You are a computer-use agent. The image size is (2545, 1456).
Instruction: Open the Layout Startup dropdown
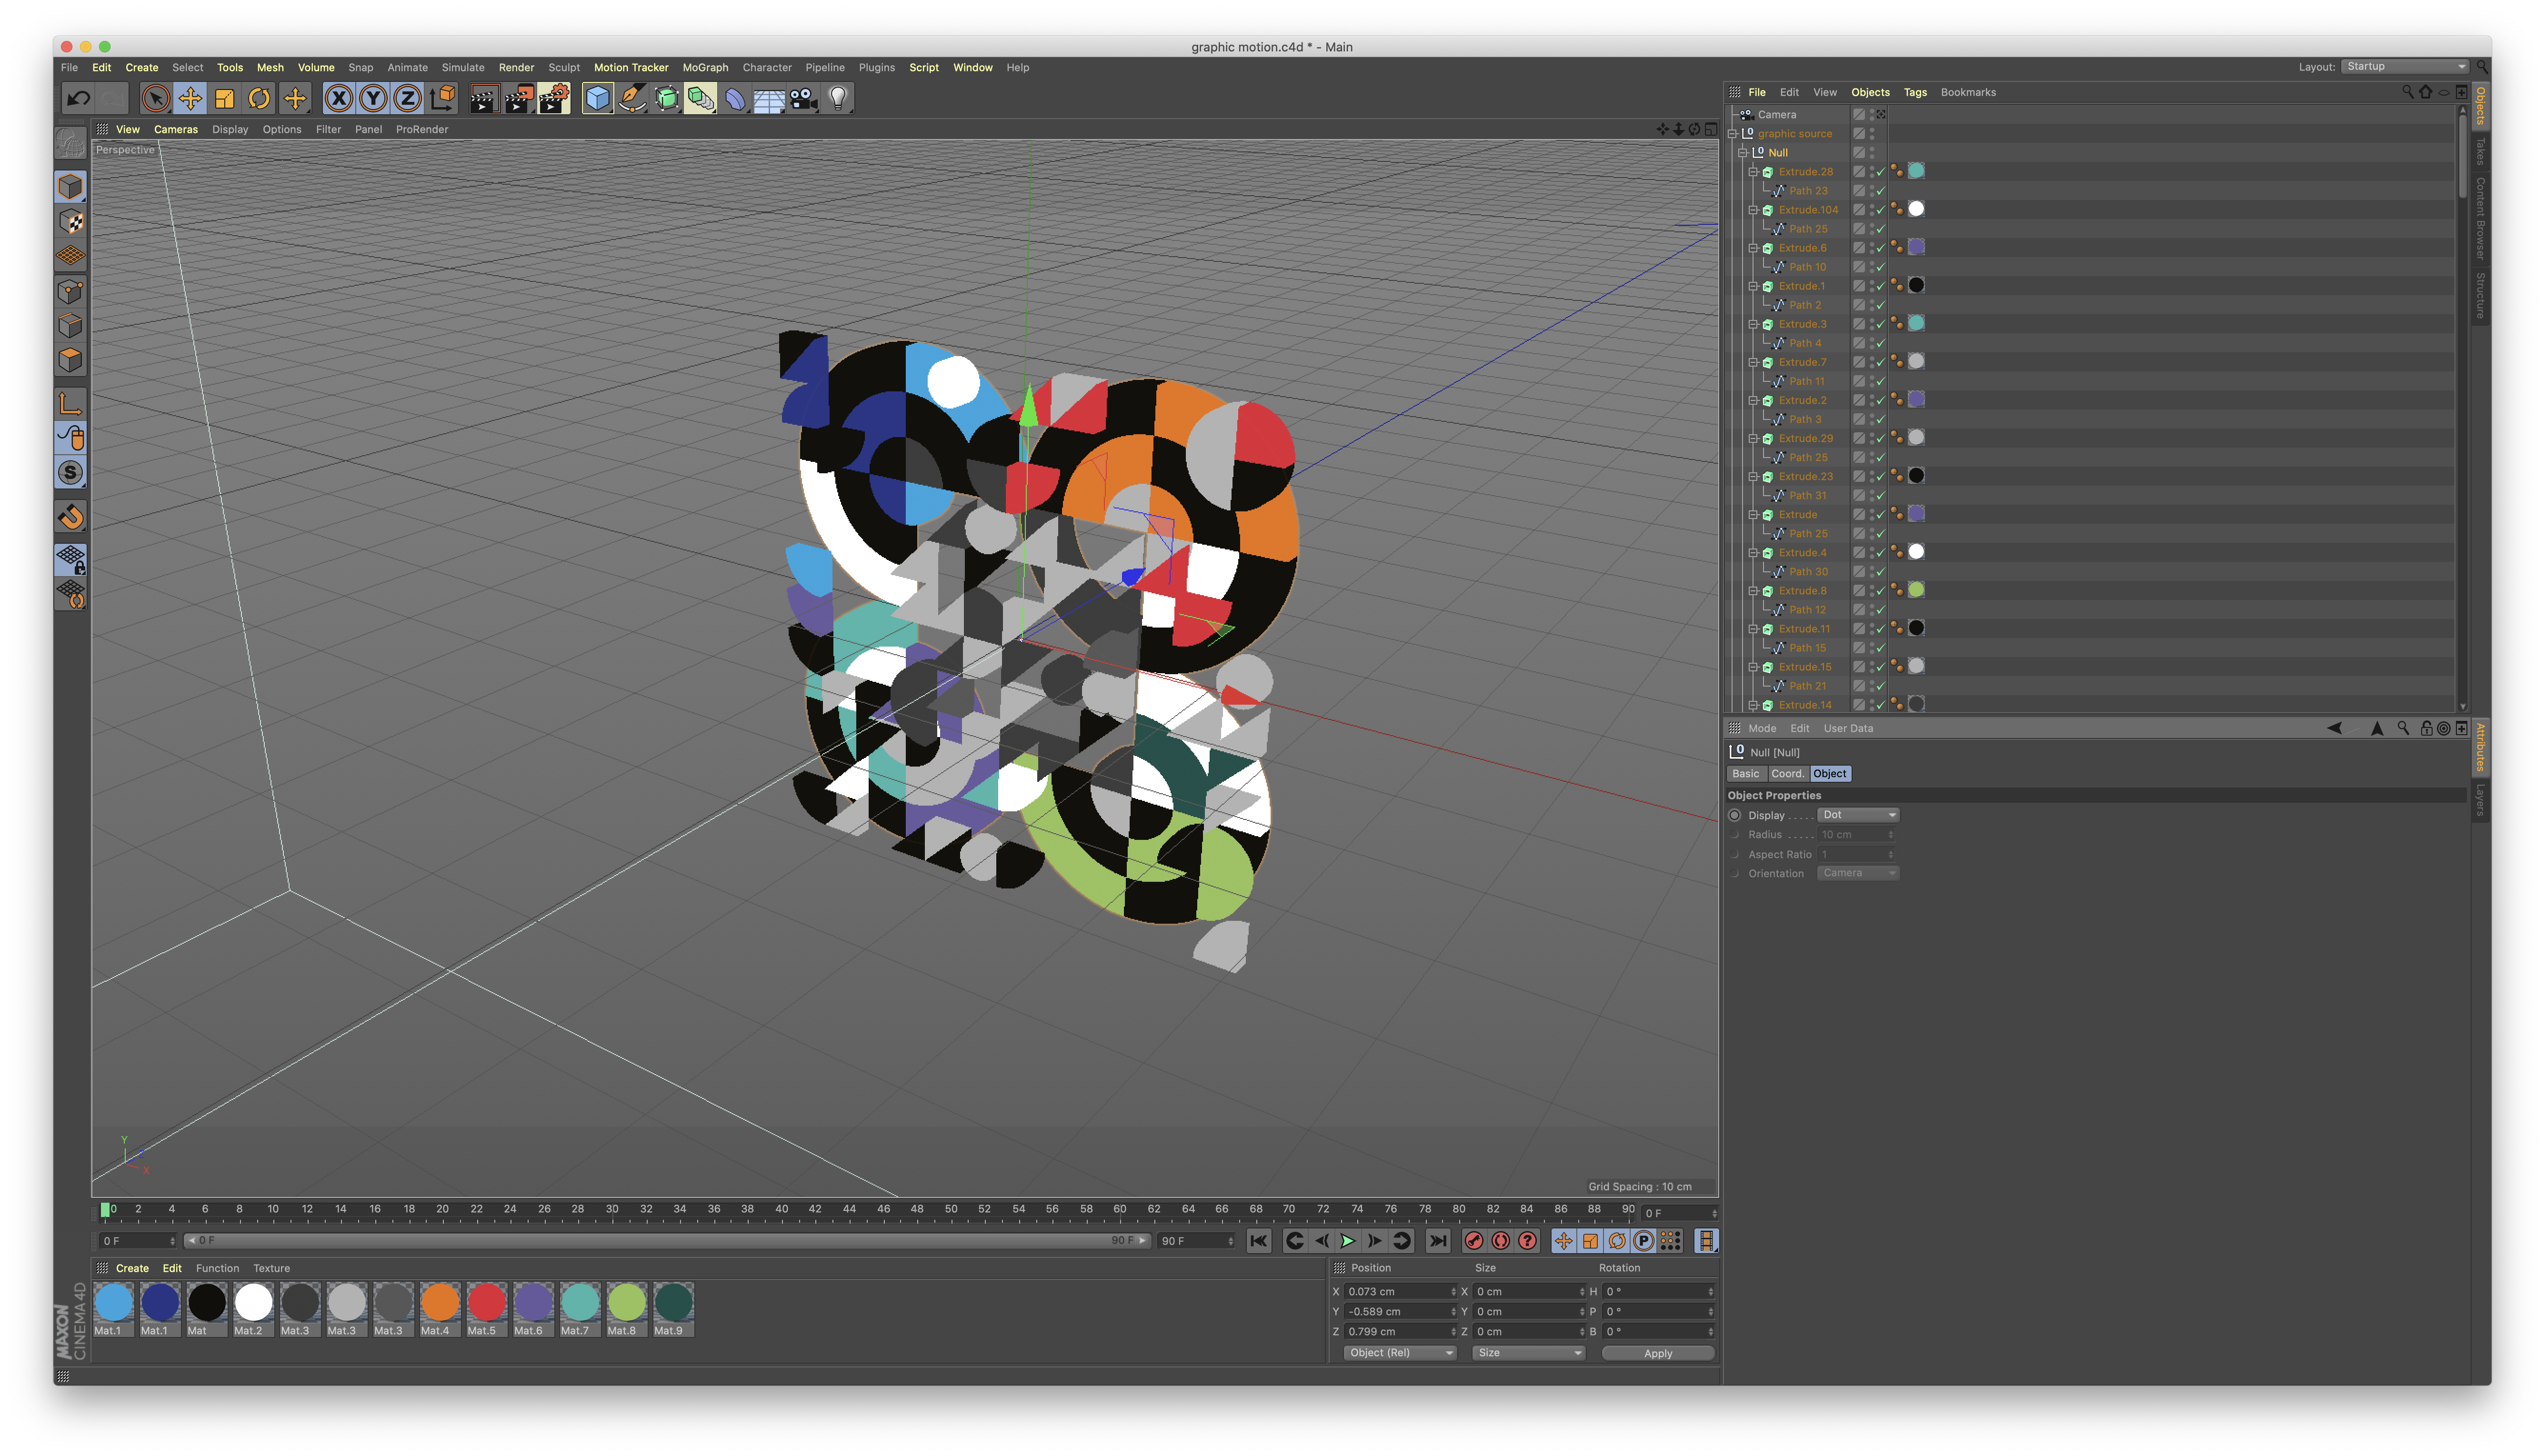point(2405,67)
